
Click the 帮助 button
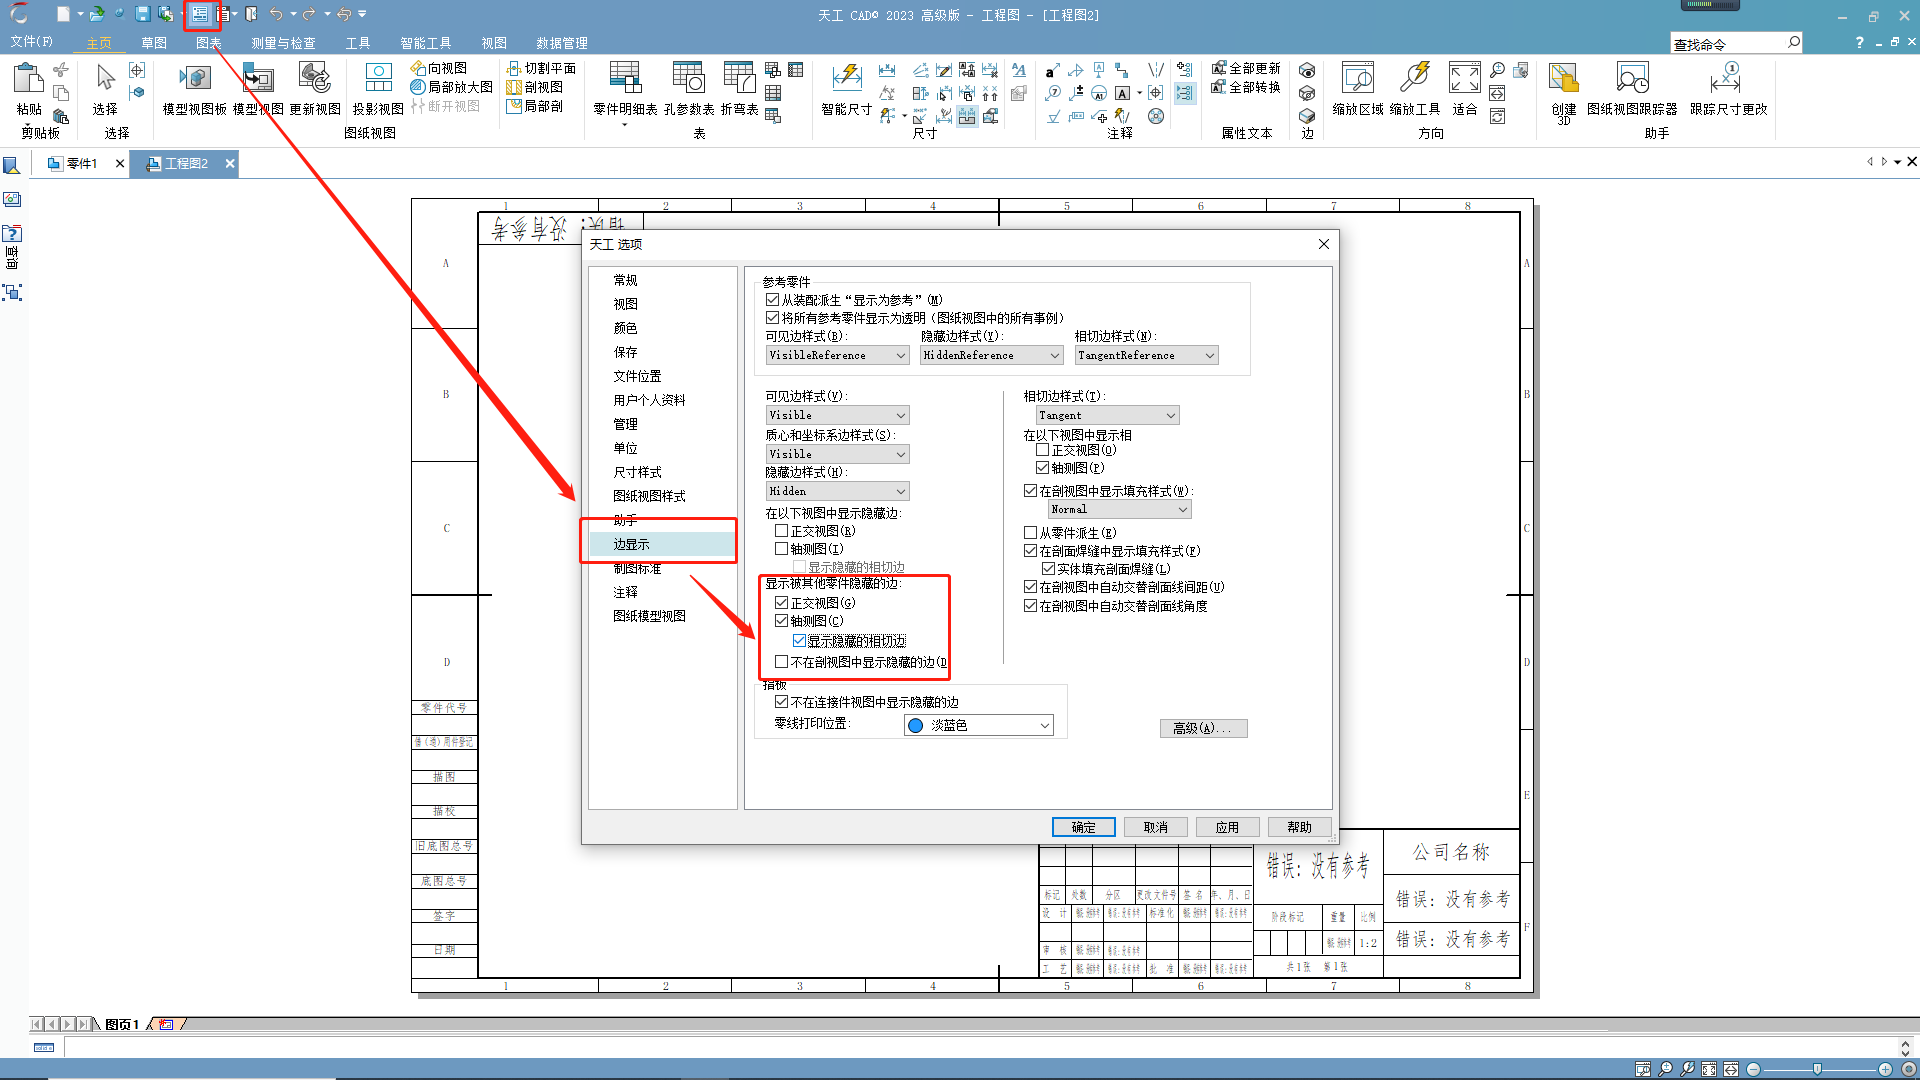[1299, 827]
